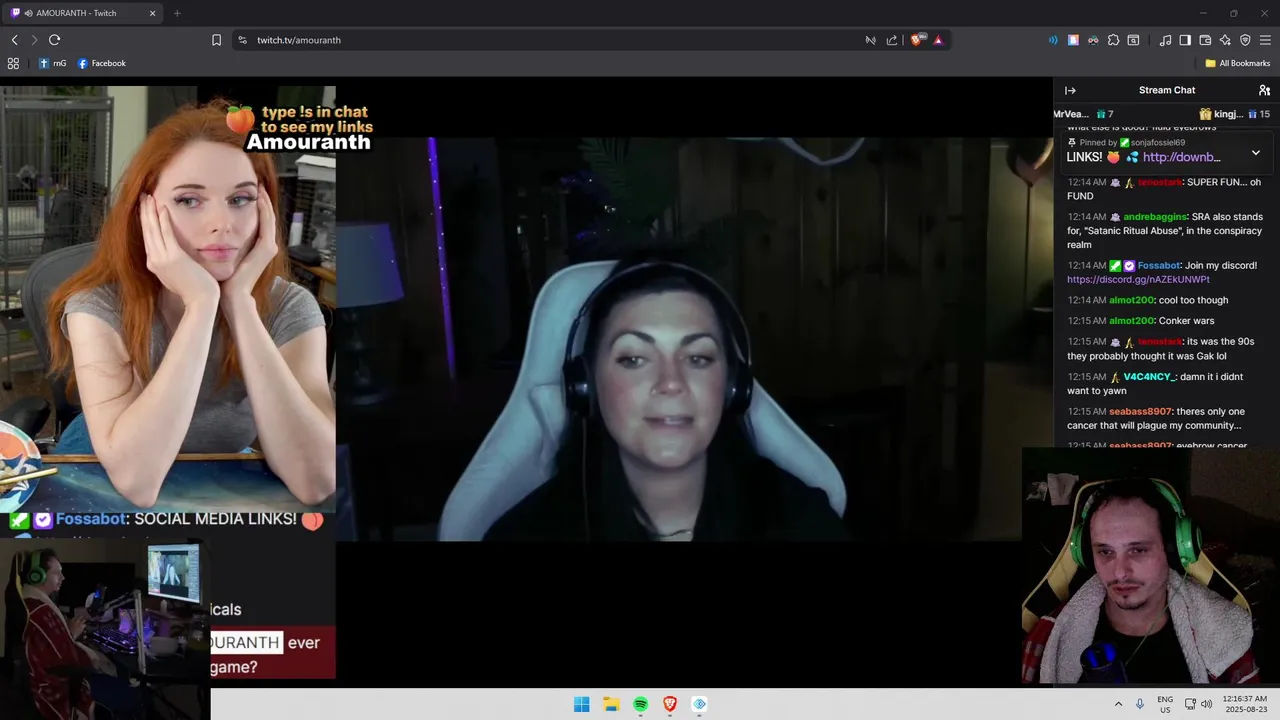Toggle the microphone tray icon
This screenshot has width=1280, height=720.
[x=1140, y=704]
